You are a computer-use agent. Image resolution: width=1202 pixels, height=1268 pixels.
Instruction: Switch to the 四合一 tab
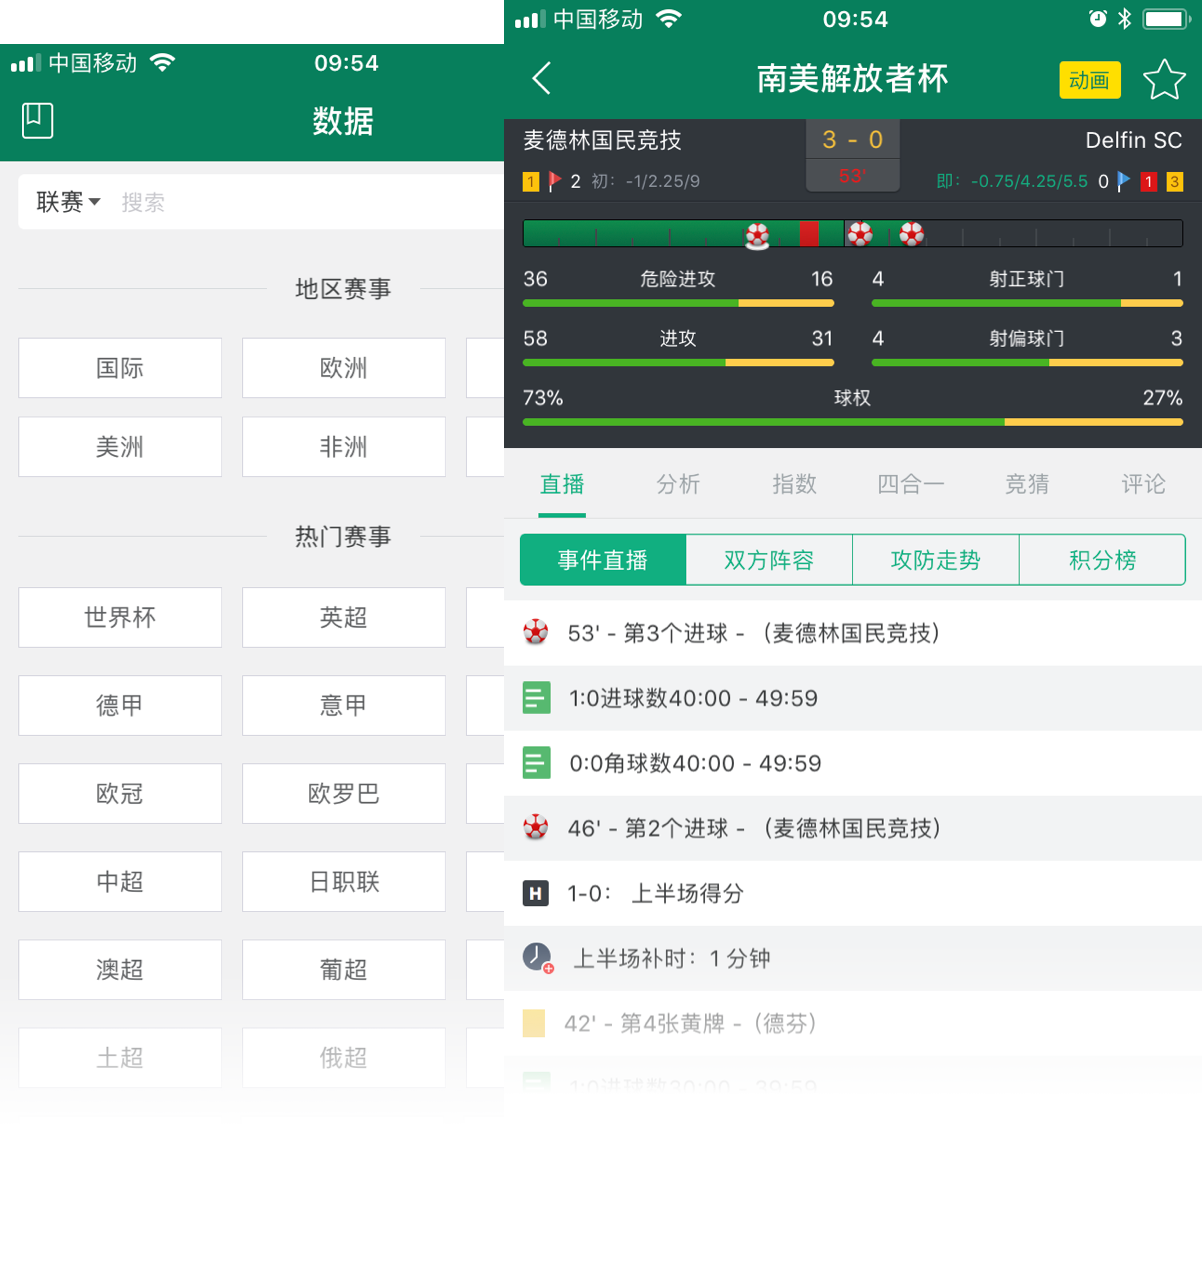point(910,485)
